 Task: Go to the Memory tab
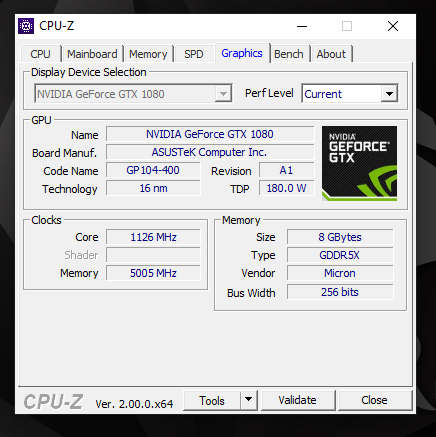[148, 54]
